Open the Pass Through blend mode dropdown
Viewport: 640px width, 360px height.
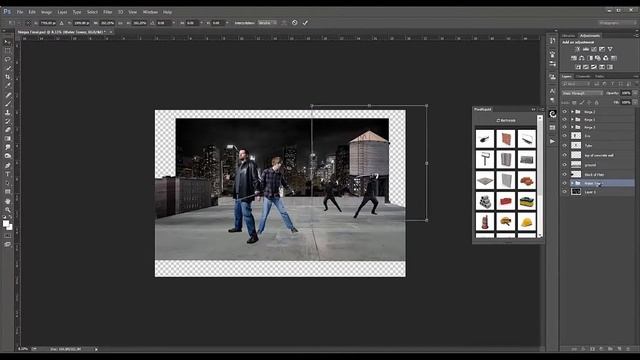(x=582, y=93)
